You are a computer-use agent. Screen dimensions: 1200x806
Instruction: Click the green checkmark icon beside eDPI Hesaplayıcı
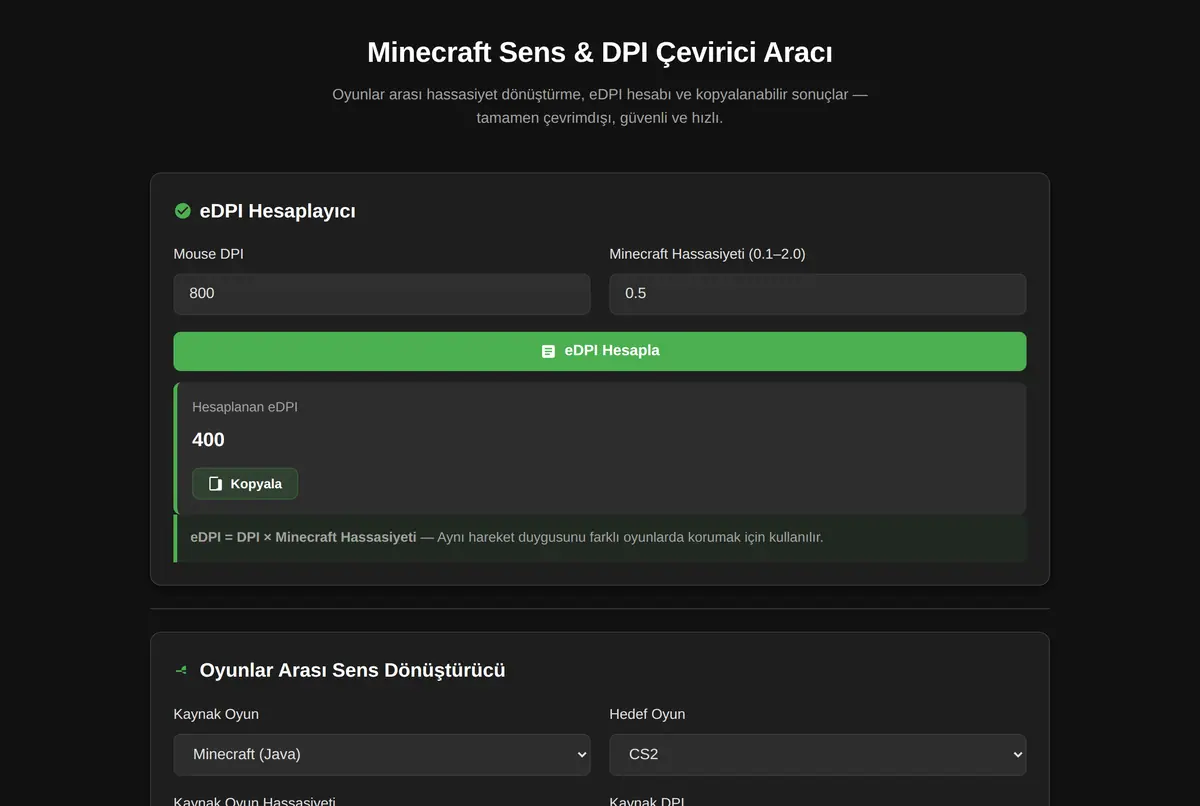pos(182,211)
